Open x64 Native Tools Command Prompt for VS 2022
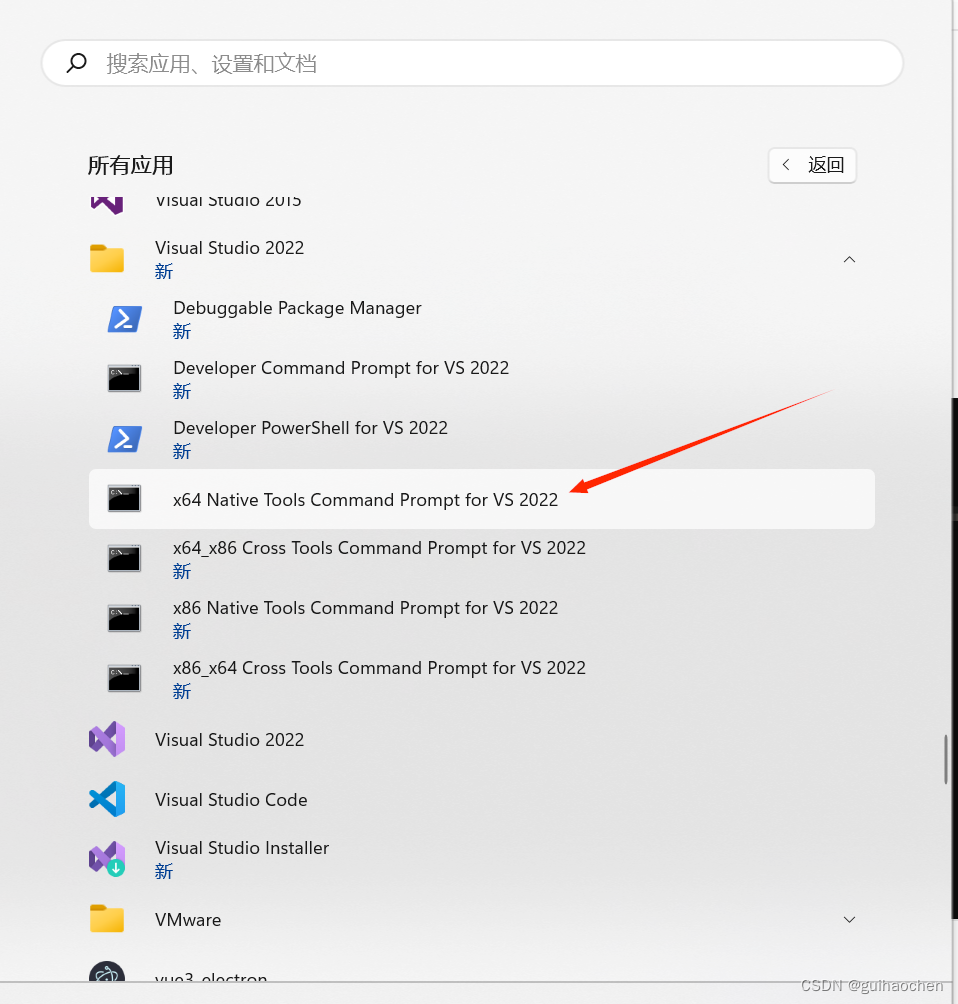 (482, 499)
